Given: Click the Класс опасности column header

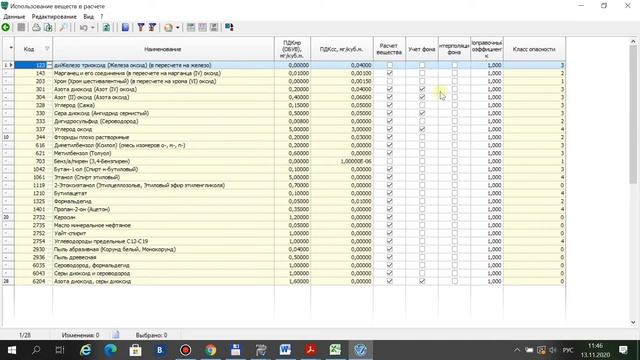Looking at the screenshot, I should tap(534, 49).
